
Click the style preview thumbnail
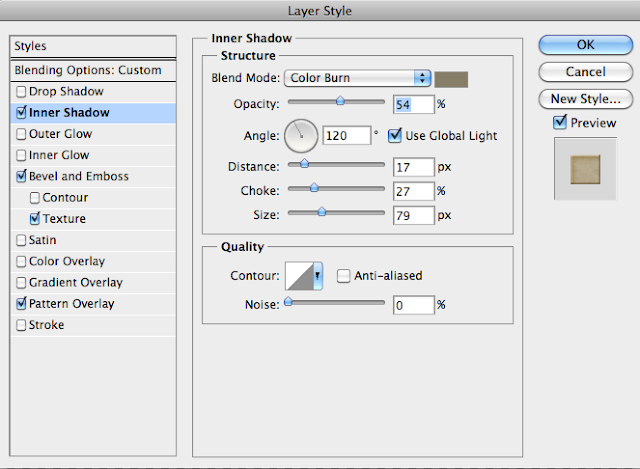pyautogui.click(x=585, y=166)
